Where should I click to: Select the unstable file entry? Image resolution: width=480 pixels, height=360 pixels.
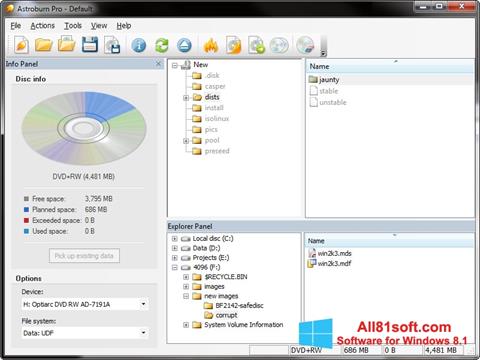point(333,102)
